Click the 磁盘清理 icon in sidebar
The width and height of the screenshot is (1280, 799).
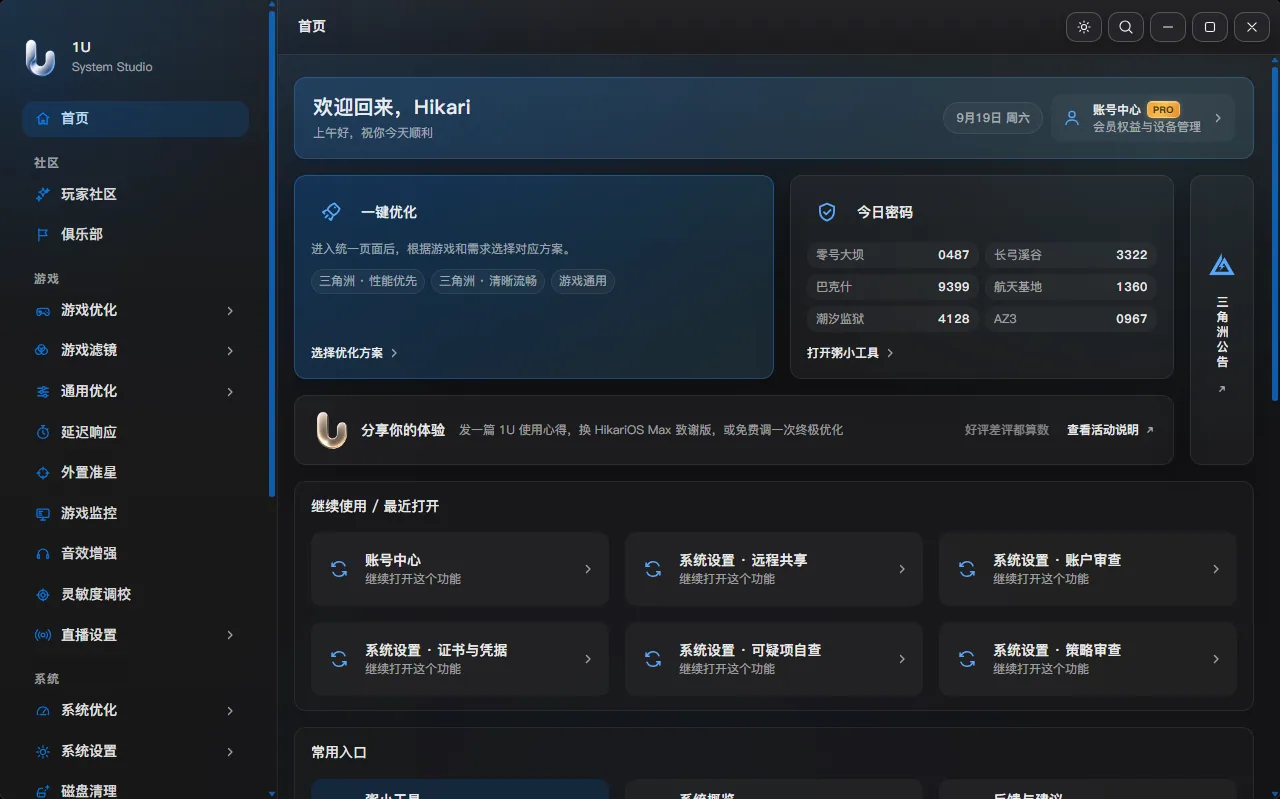click(43, 791)
